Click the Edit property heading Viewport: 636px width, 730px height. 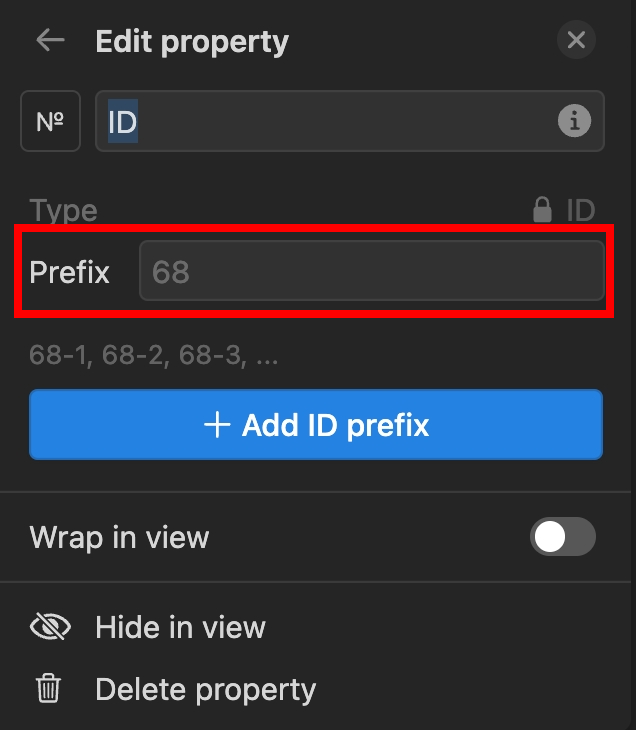tap(192, 41)
